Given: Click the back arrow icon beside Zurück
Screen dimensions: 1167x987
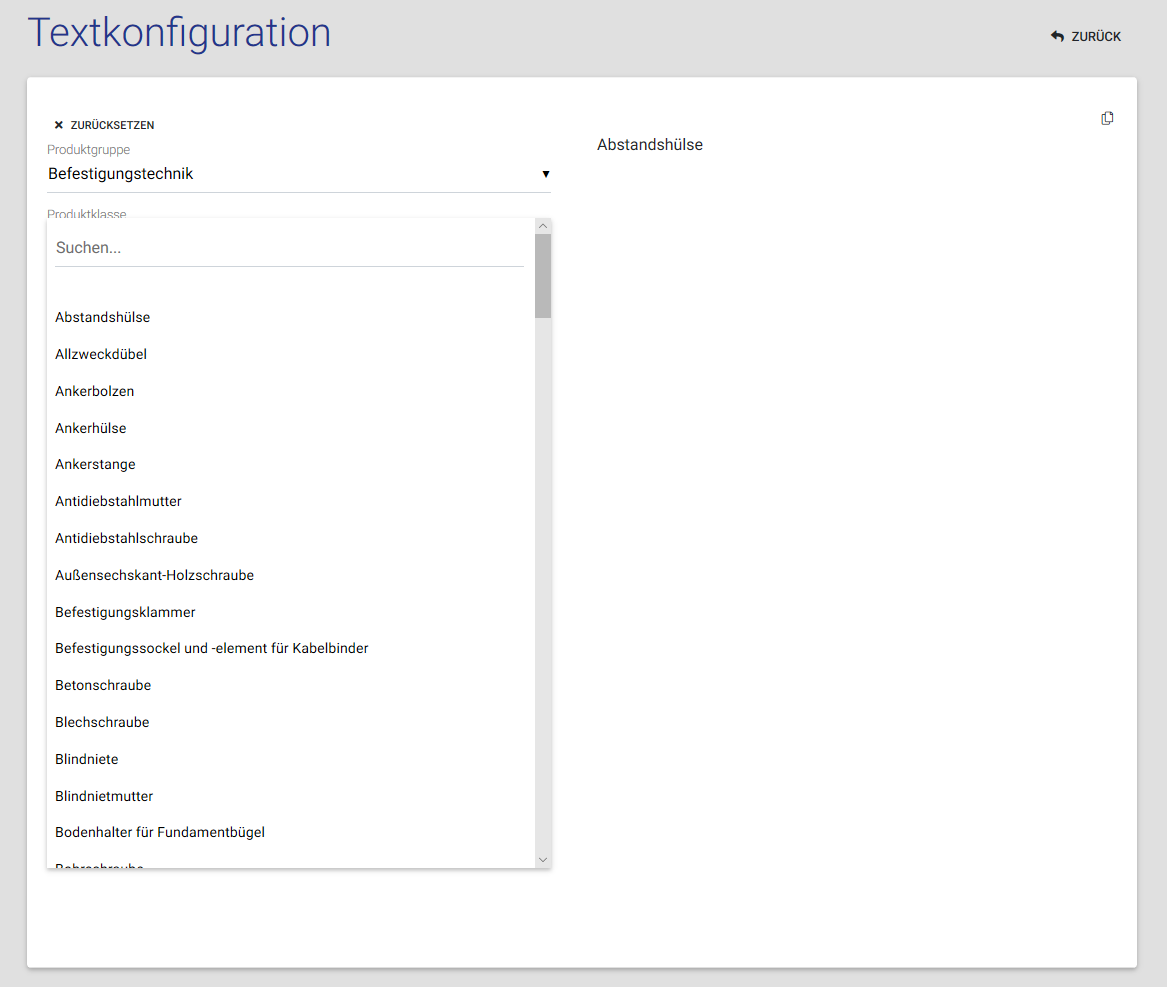Looking at the screenshot, I should pyautogui.click(x=1057, y=36).
